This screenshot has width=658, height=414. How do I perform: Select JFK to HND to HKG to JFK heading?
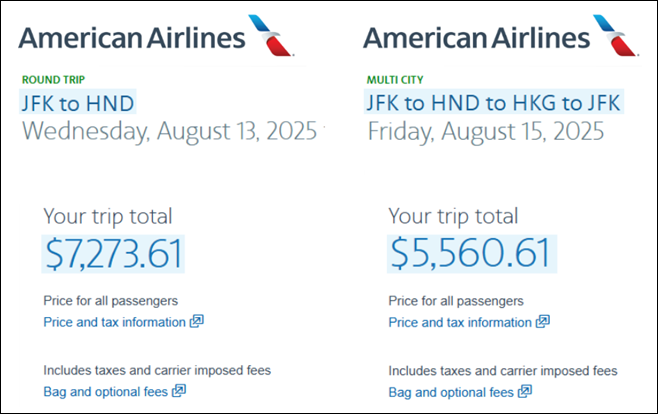click(x=492, y=102)
